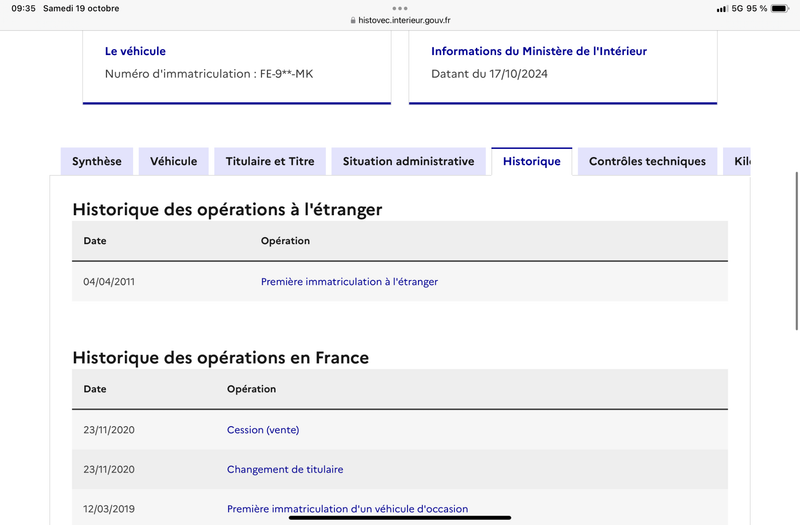Switch to the Véhicule tab

pos(173,161)
